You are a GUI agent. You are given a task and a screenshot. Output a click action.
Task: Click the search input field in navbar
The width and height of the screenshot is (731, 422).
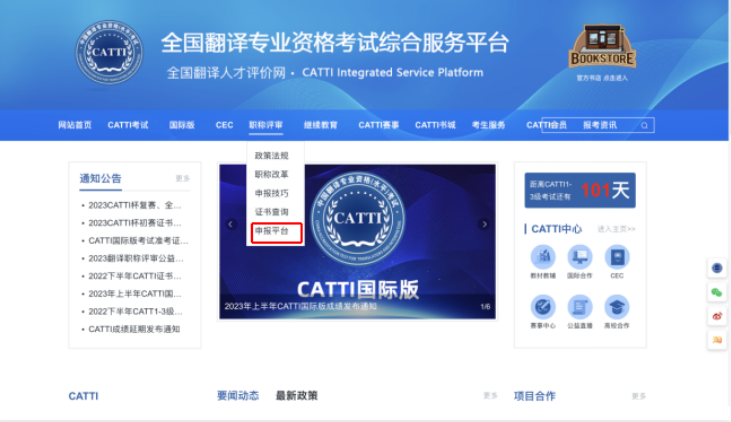[x=605, y=126]
